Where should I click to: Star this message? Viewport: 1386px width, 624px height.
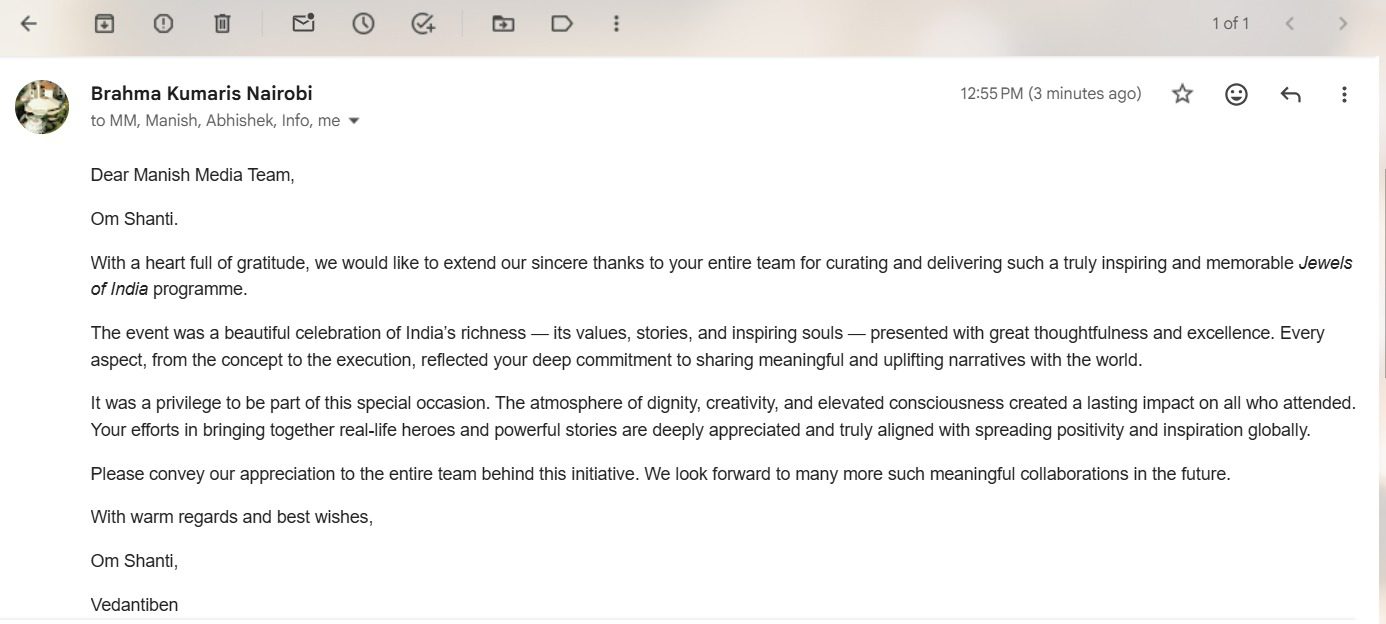pyautogui.click(x=1182, y=94)
